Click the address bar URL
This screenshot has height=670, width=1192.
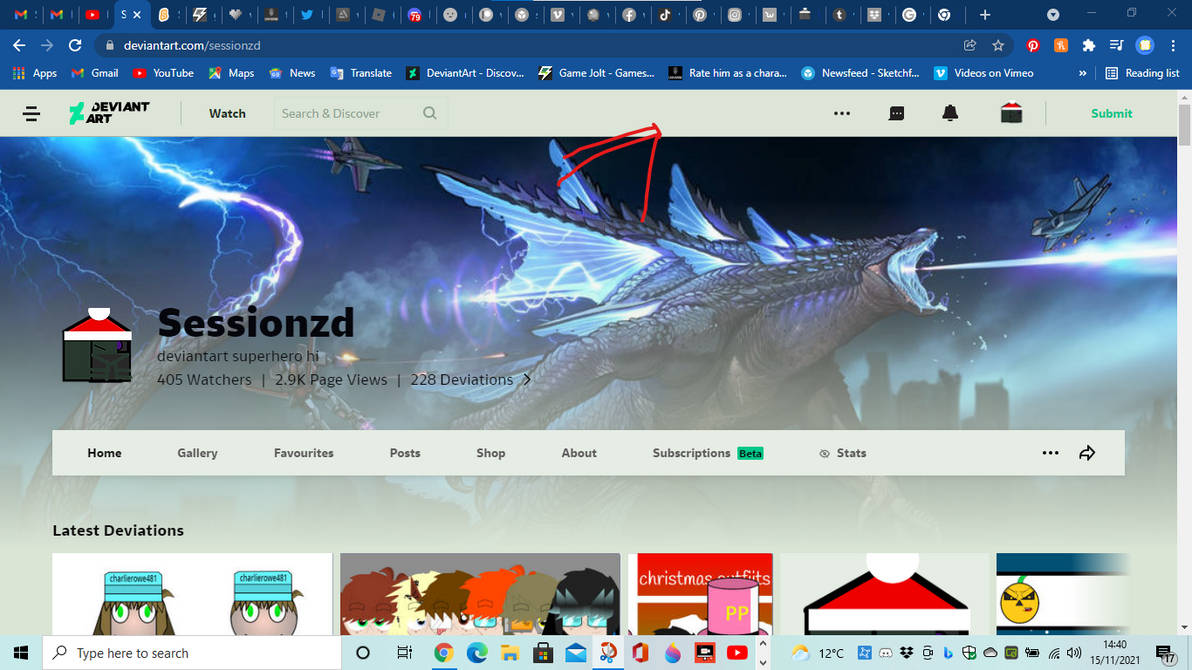[x=192, y=46]
